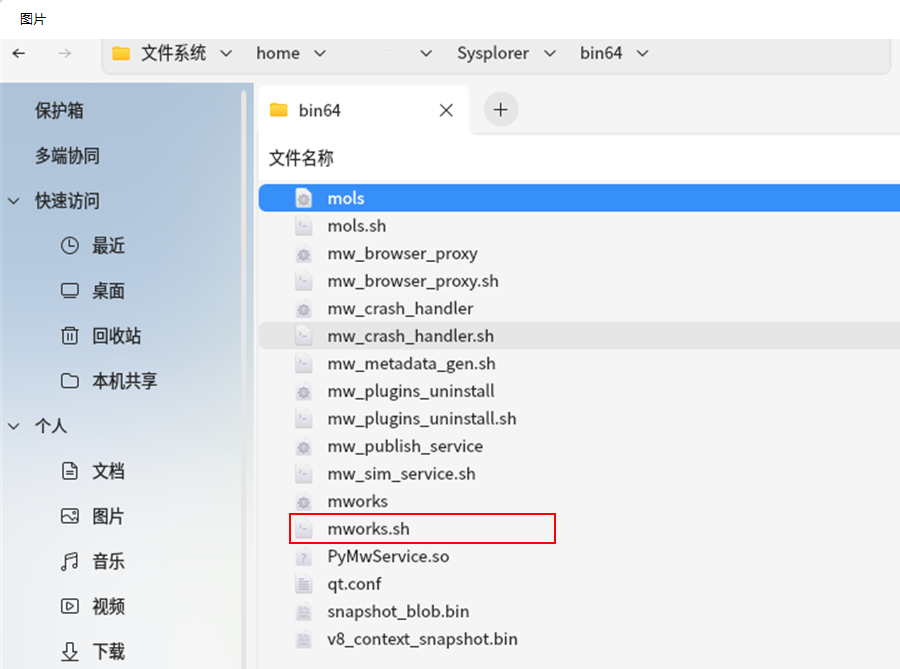The width and height of the screenshot is (900, 669).
Task: Open the bin64 breadcrumb dropdown
Action: [642, 53]
